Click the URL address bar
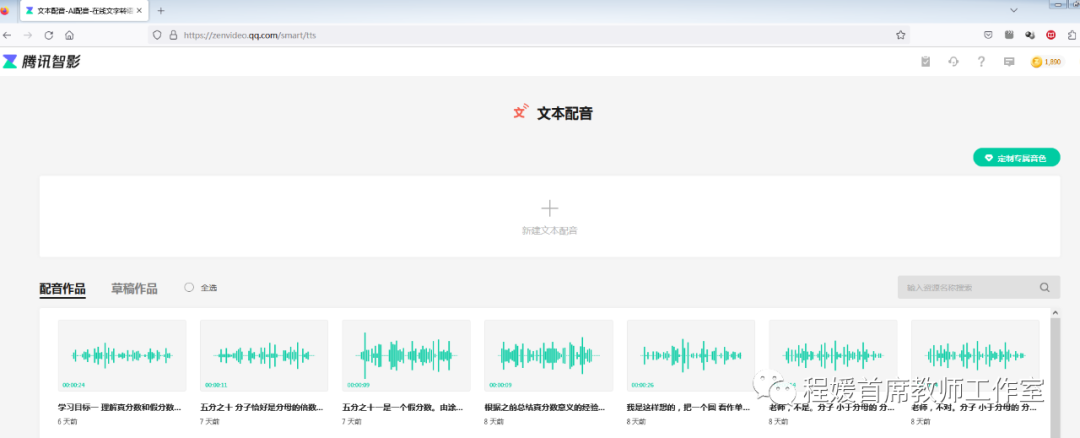 pos(530,35)
